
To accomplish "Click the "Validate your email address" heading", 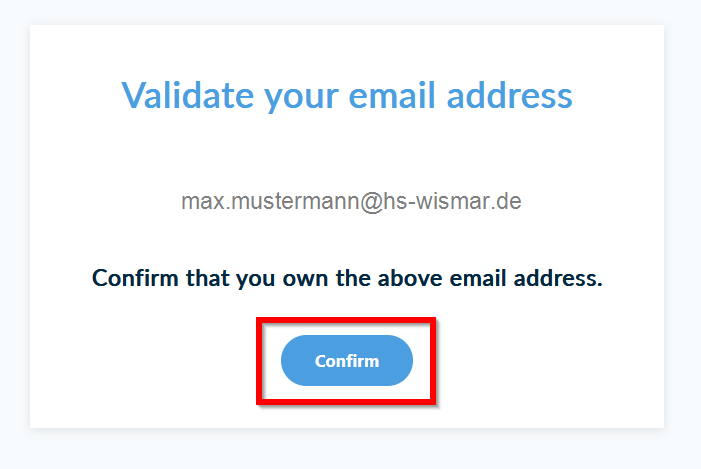I will pyautogui.click(x=347, y=96).
